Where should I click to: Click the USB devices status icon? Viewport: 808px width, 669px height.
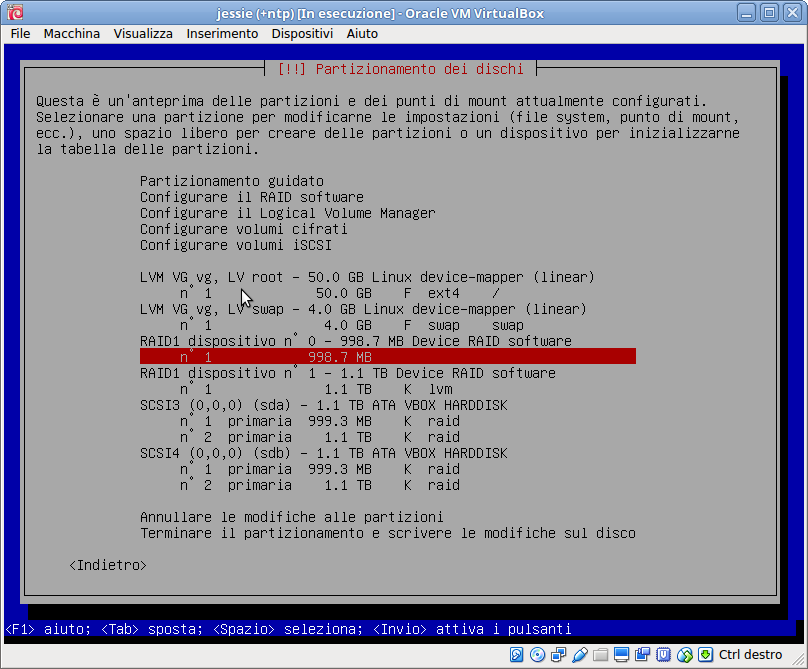580,655
